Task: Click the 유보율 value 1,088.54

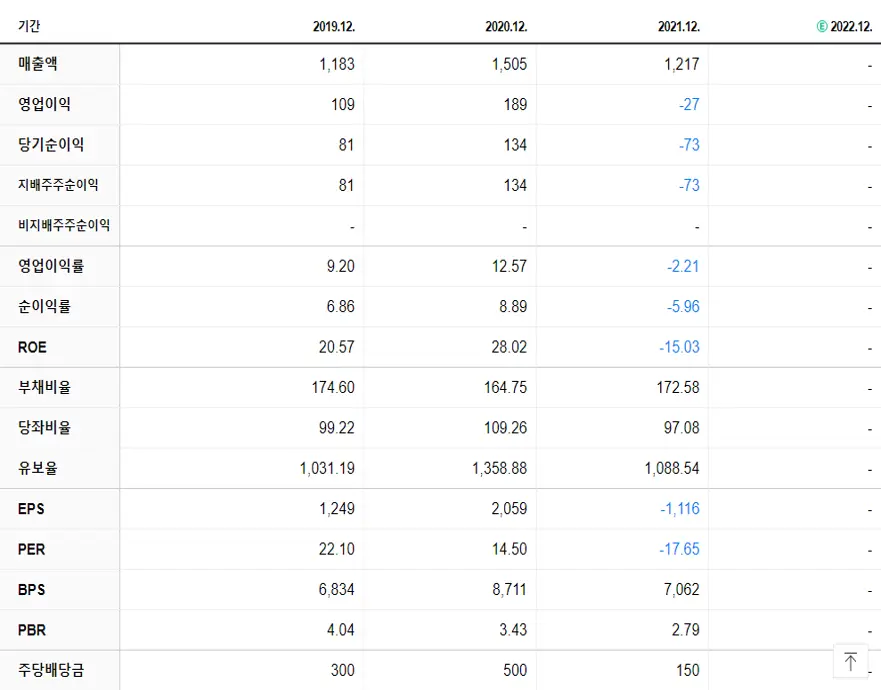Action: pyautogui.click(x=672, y=469)
